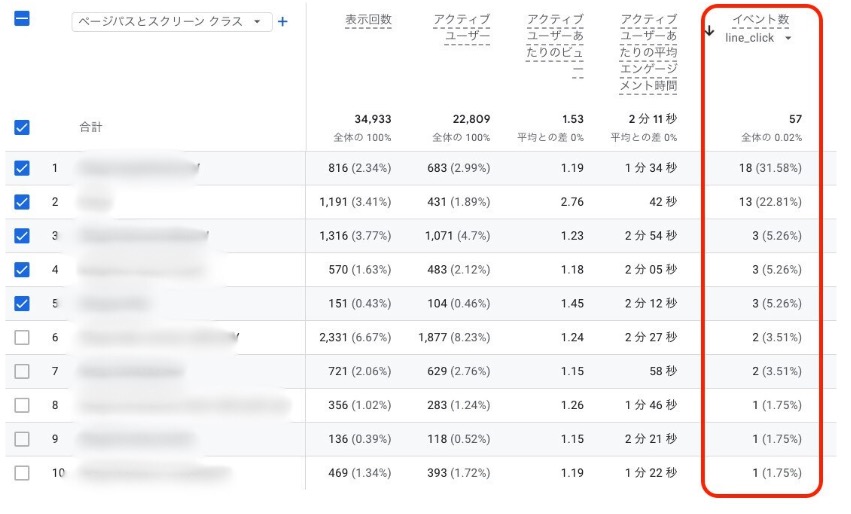Sort by 平均エンゲージメント時間 column header
This screenshot has height=514, width=851.
coord(648,53)
